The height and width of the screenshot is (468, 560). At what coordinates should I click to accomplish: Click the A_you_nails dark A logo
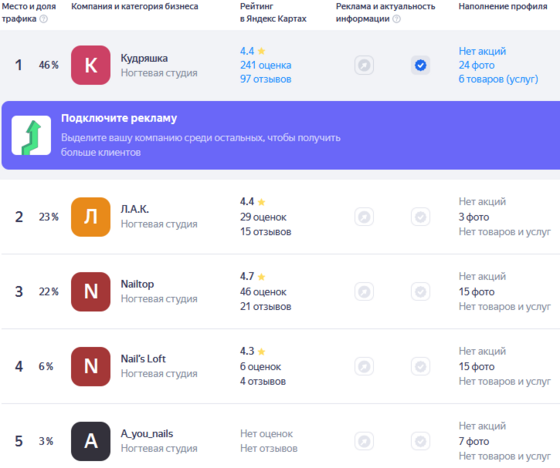tap(91, 441)
